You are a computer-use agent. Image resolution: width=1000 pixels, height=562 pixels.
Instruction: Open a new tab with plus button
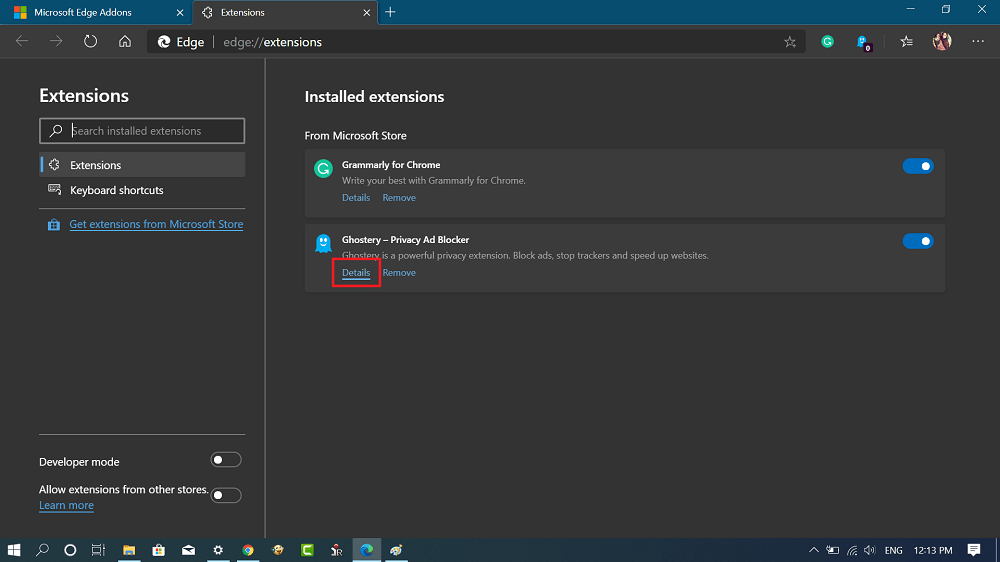pos(390,12)
